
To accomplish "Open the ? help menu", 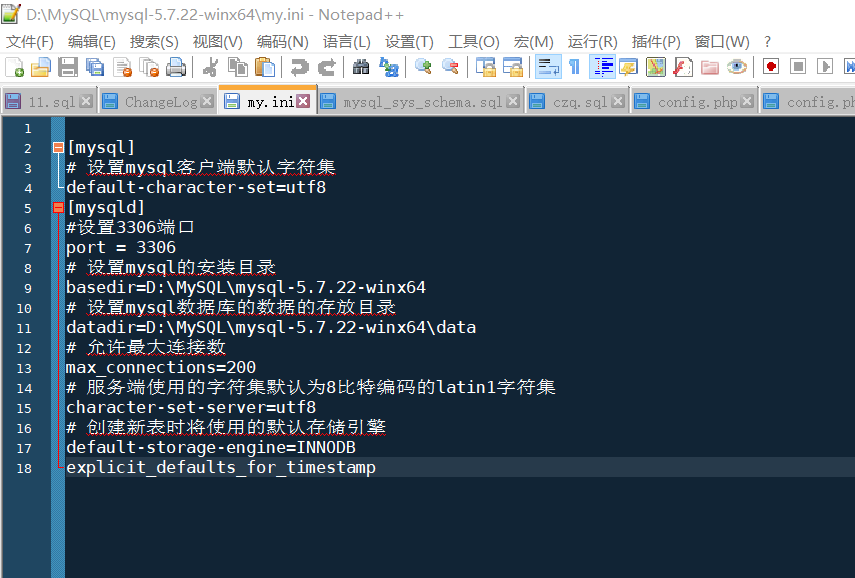I will click(x=767, y=41).
